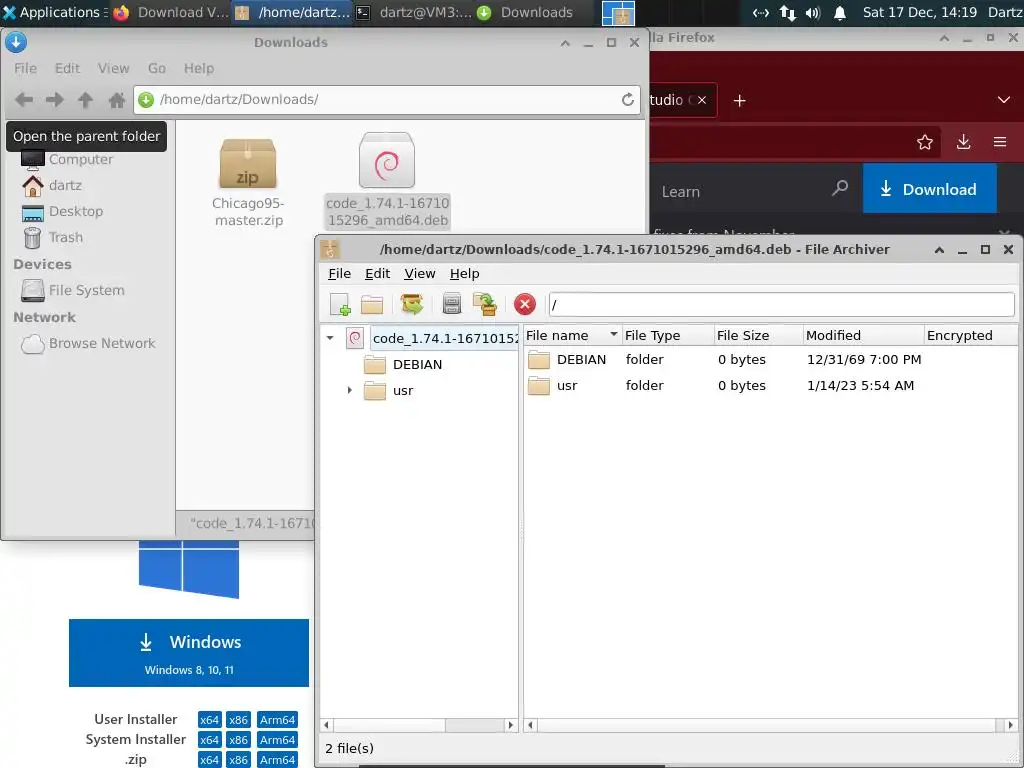1024x768 pixels.
Task: Click the clock showing Sat 17 Dec, 14:19
Action: 920,12
